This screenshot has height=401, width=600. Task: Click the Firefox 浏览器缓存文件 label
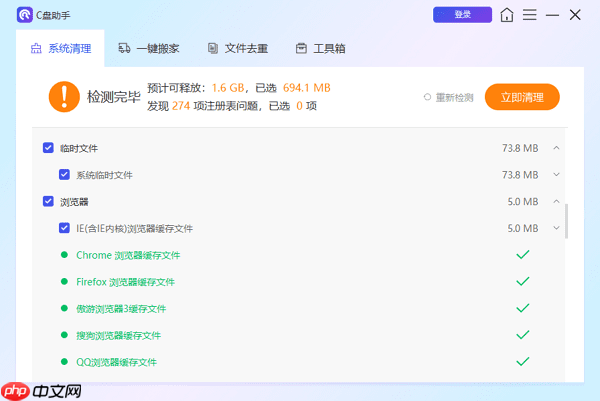click(126, 282)
